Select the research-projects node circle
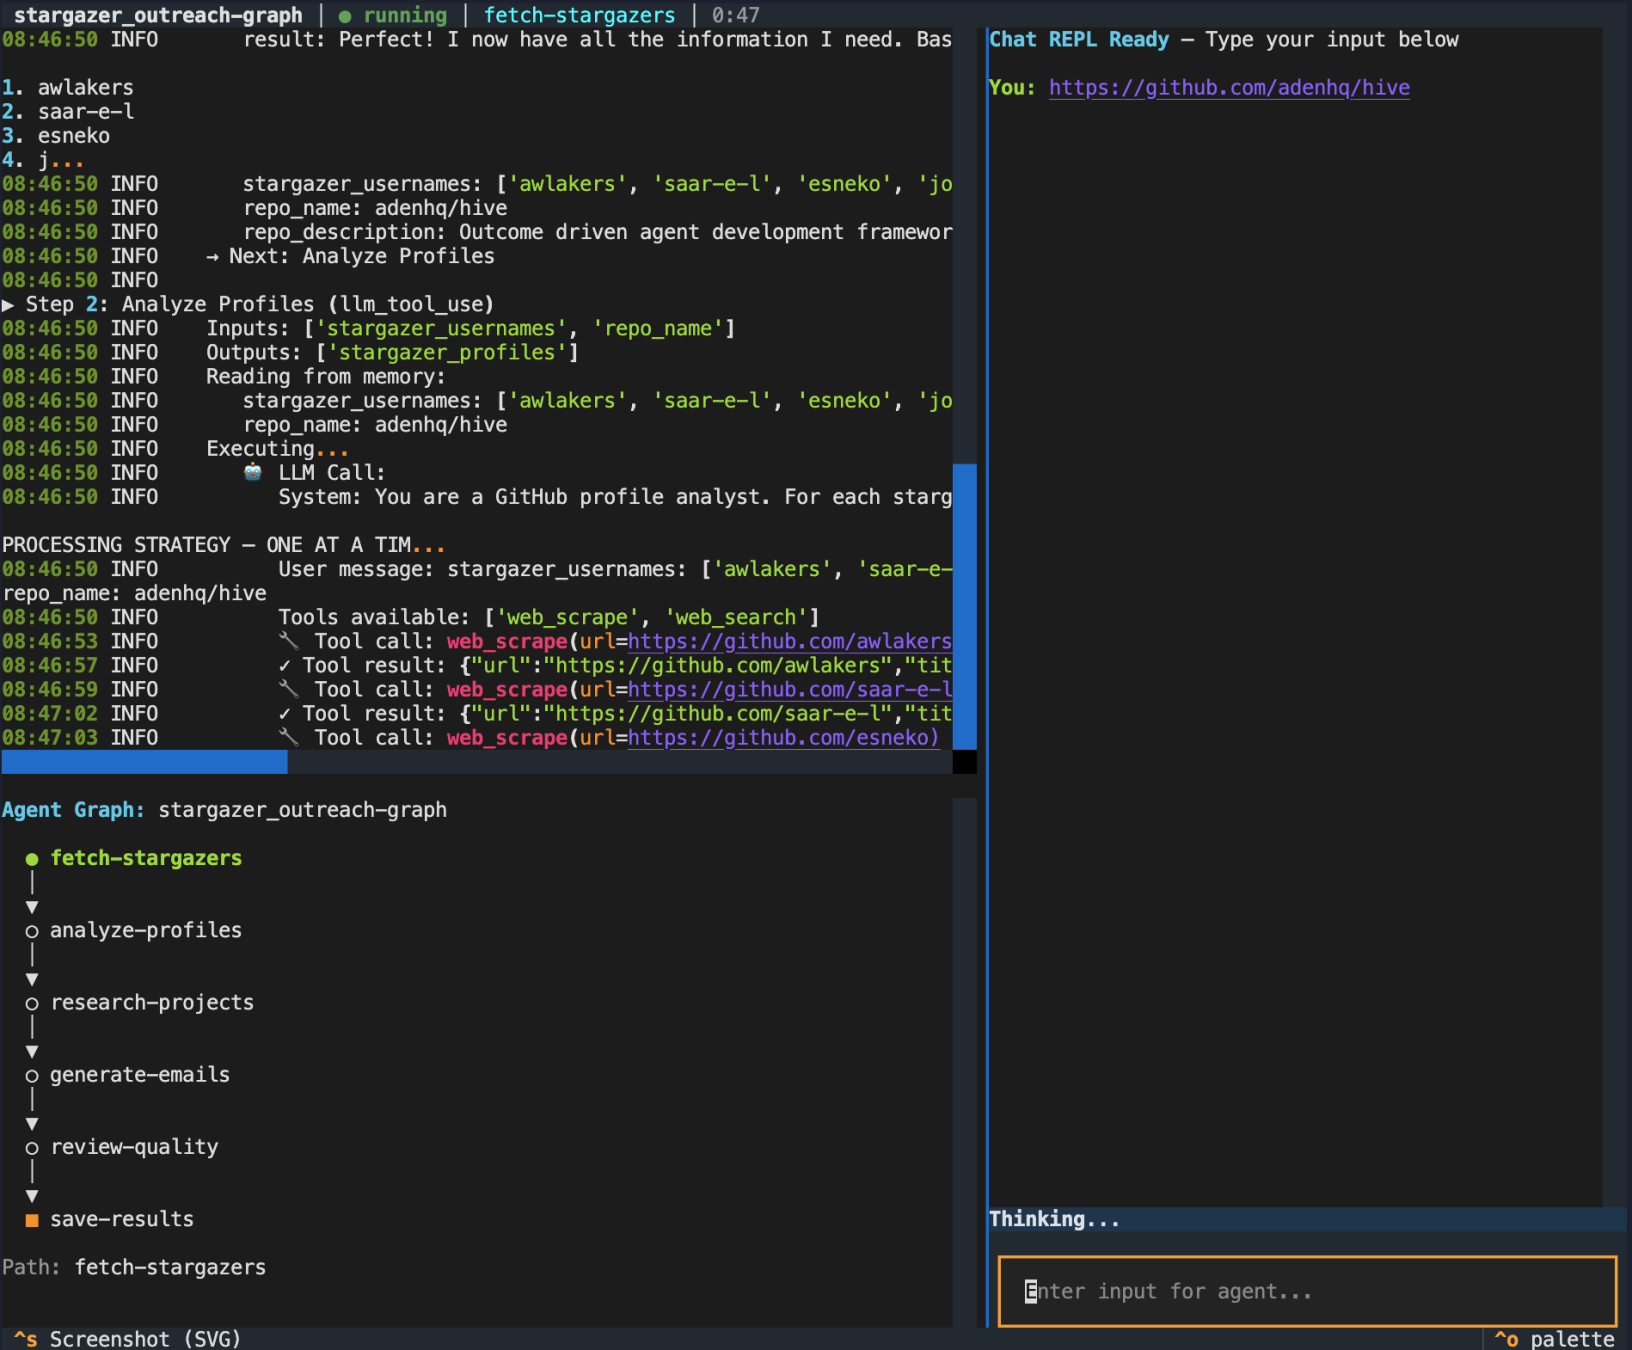This screenshot has width=1632, height=1350. tap(32, 1003)
